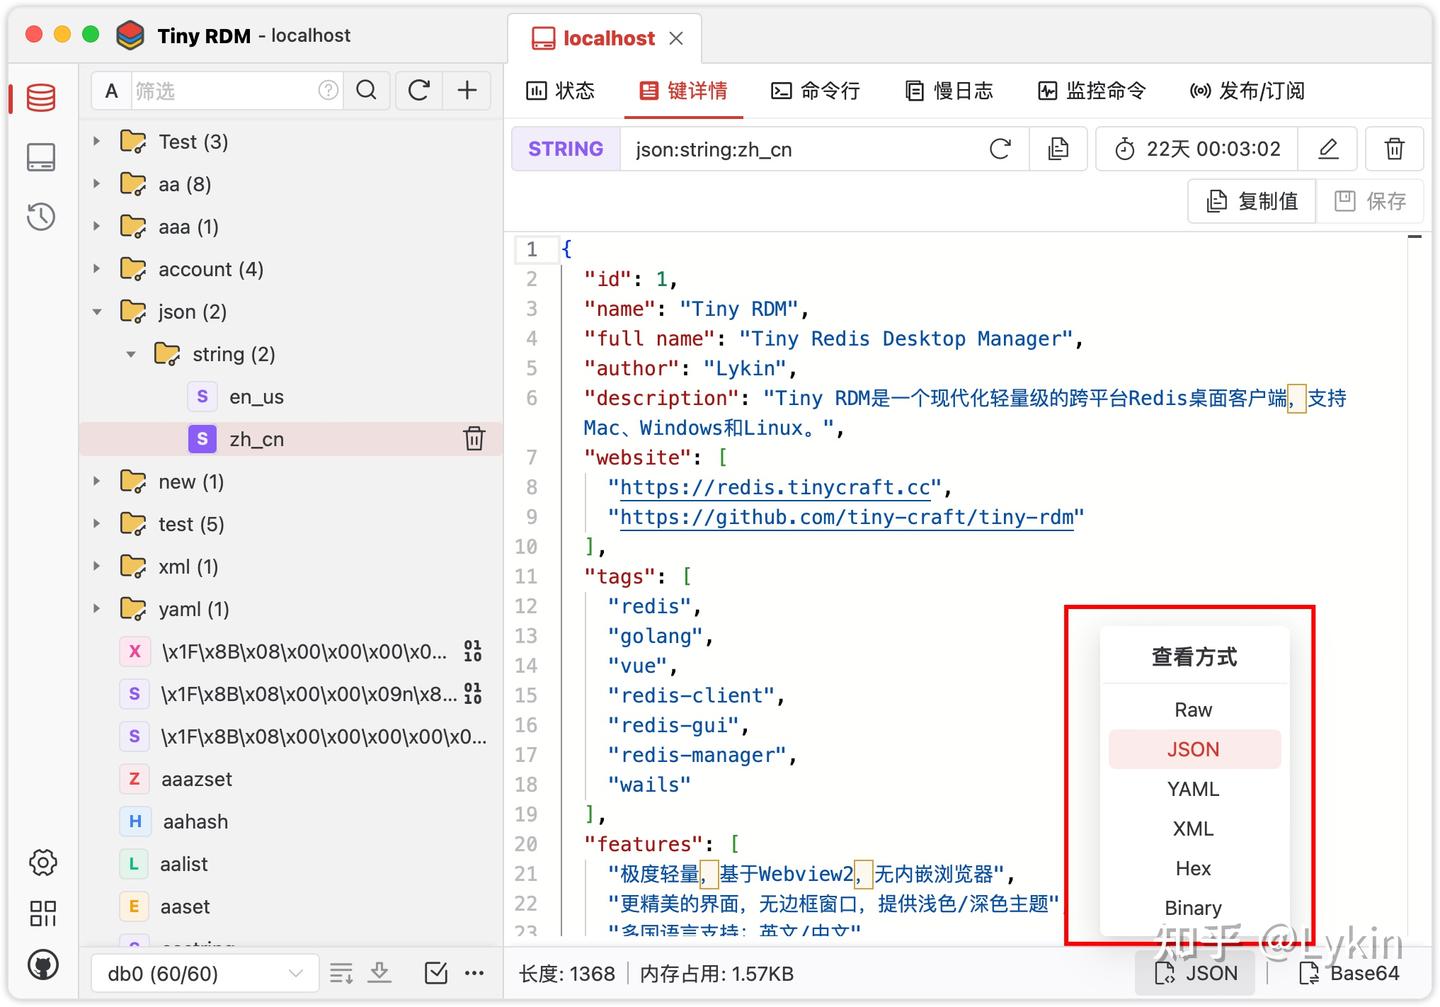
Task: Toggle multi-select check mode for keys
Action: (436, 973)
